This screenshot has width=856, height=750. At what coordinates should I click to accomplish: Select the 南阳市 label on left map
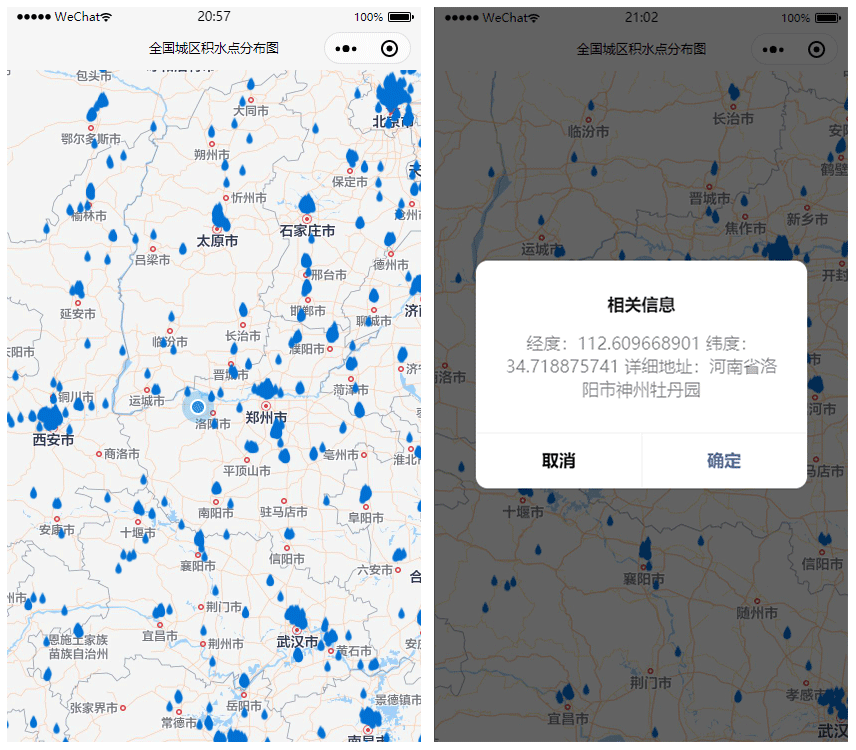tap(216, 513)
